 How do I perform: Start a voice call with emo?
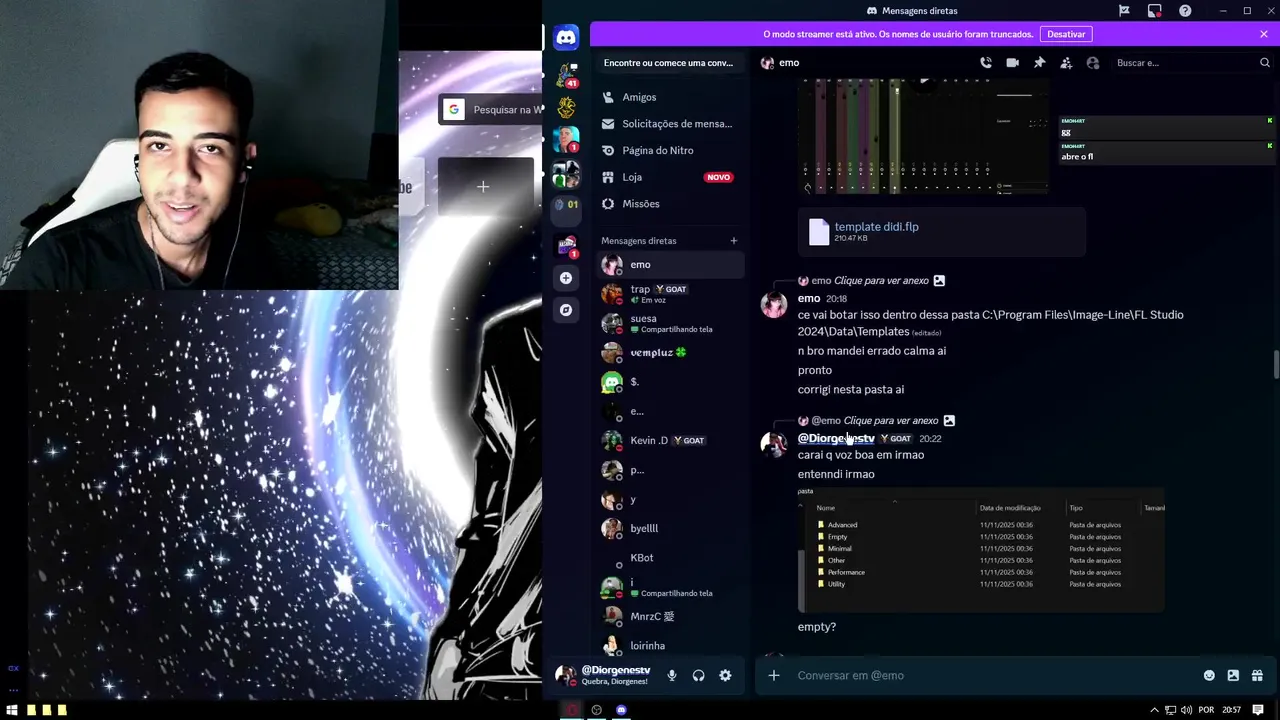[986, 62]
